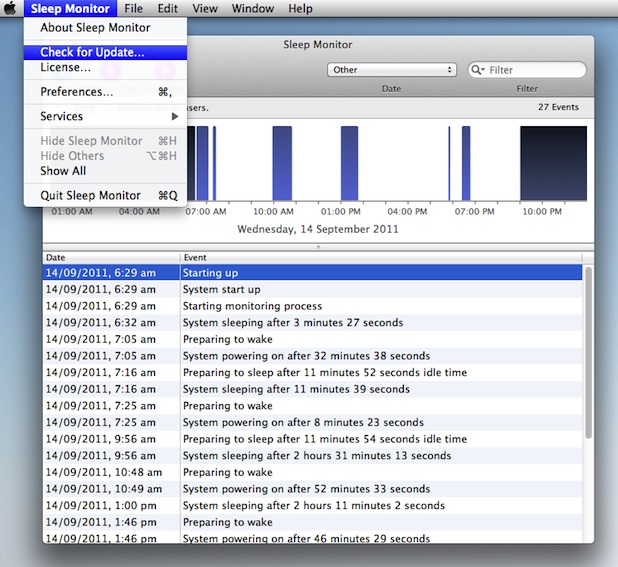Select 'Preparing to sleep after 11 minutes 52 seconds' row
Image resolution: width=618 pixels, height=567 pixels.
point(313,372)
